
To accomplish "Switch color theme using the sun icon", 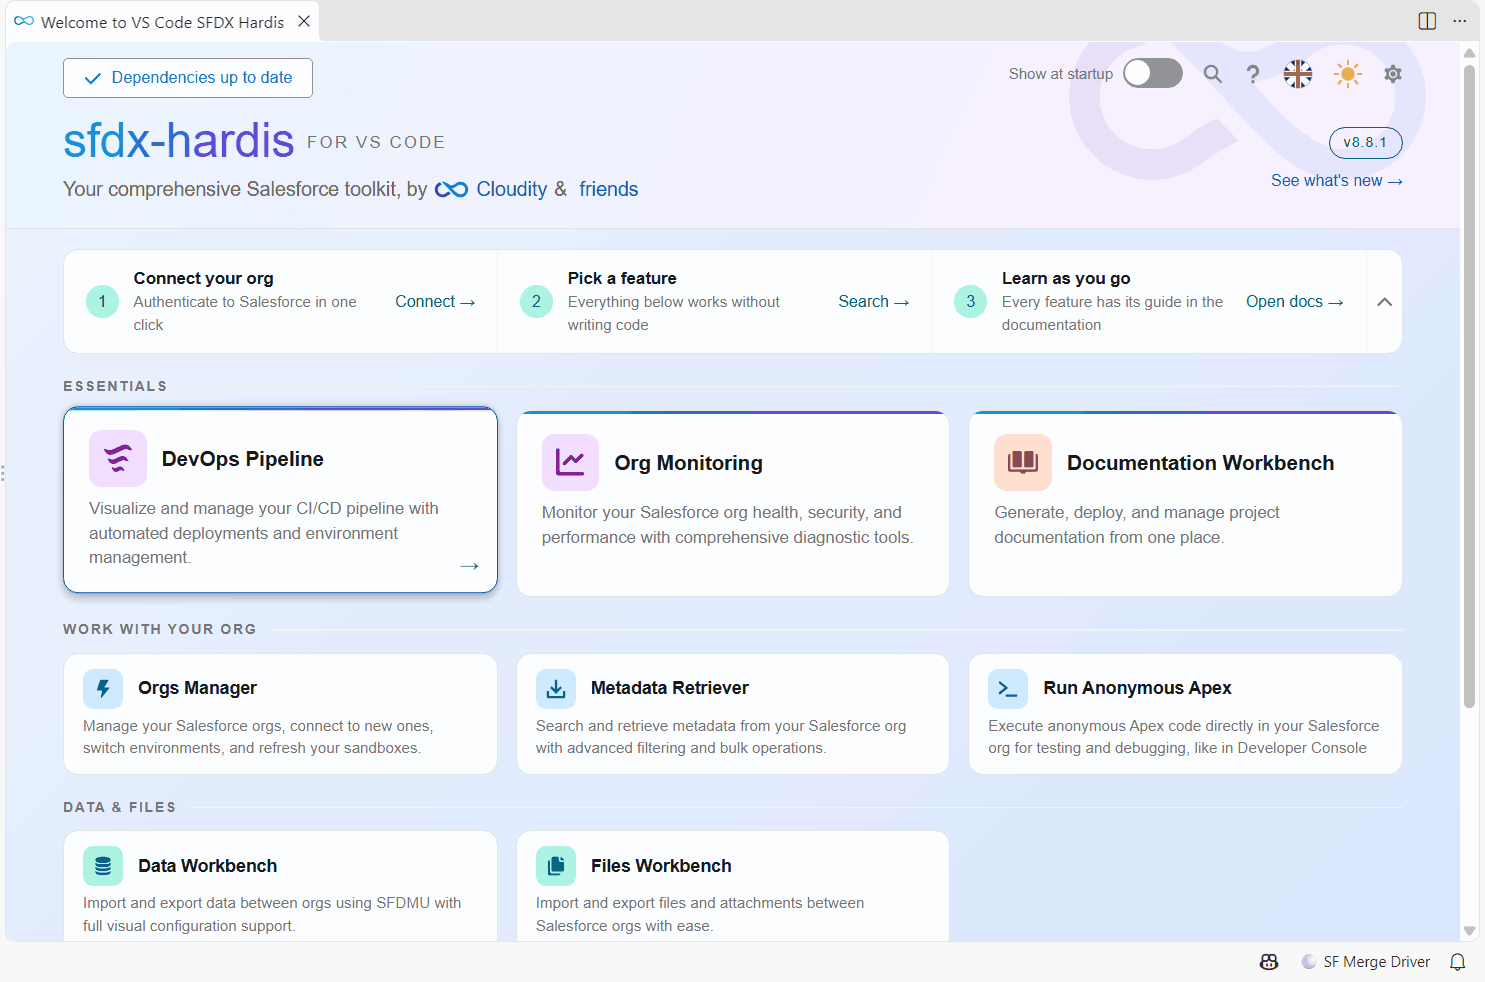I will [1348, 74].
